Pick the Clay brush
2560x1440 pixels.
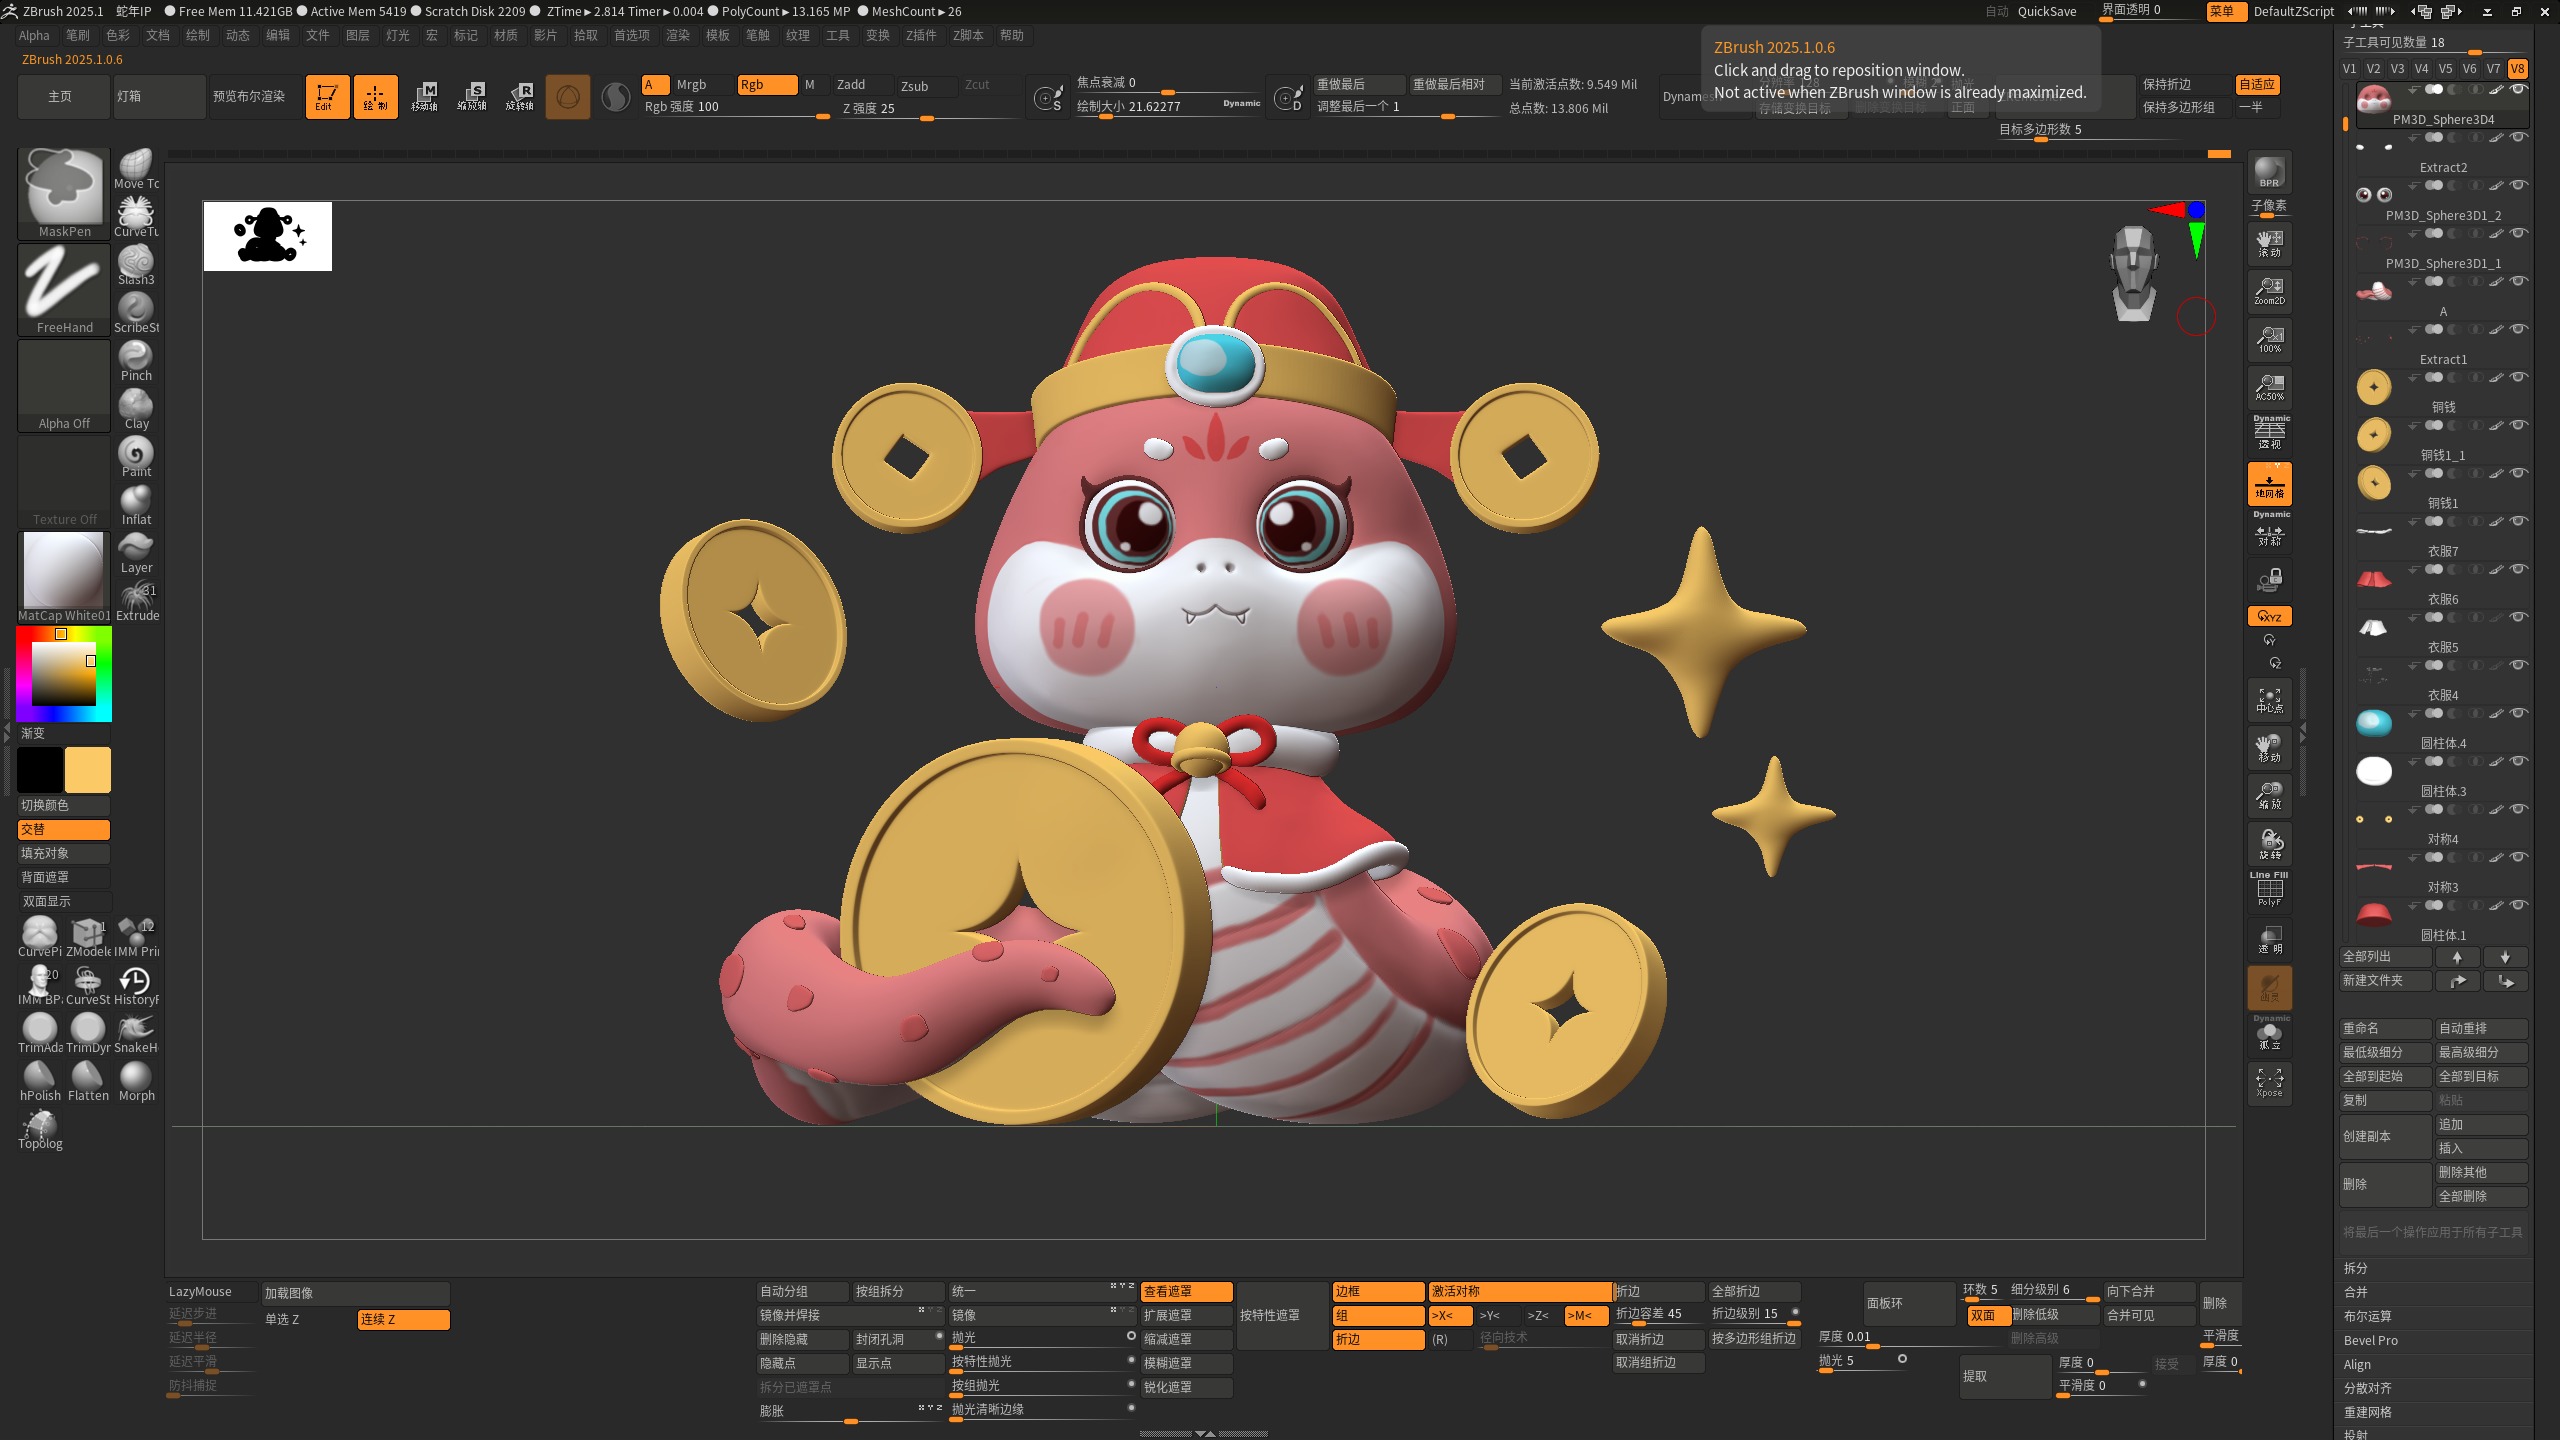(x=136, y=409)
